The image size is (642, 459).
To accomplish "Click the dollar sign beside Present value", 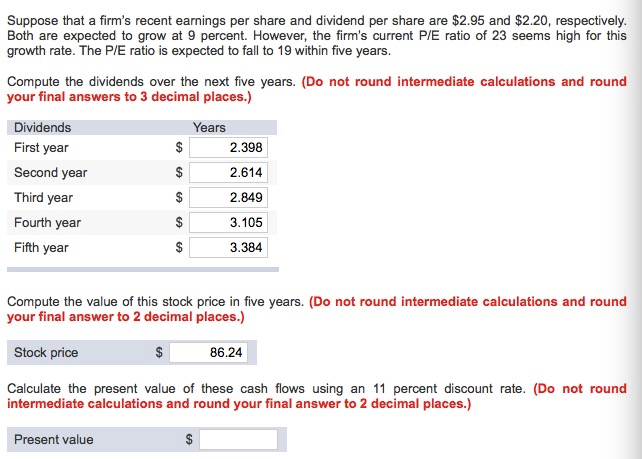I will 189,439.
